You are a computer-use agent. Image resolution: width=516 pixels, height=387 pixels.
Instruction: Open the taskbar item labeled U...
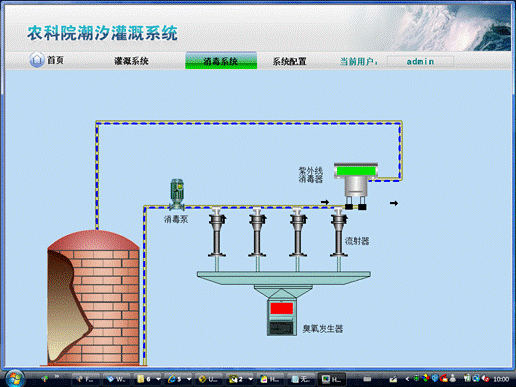pos(208,379)
